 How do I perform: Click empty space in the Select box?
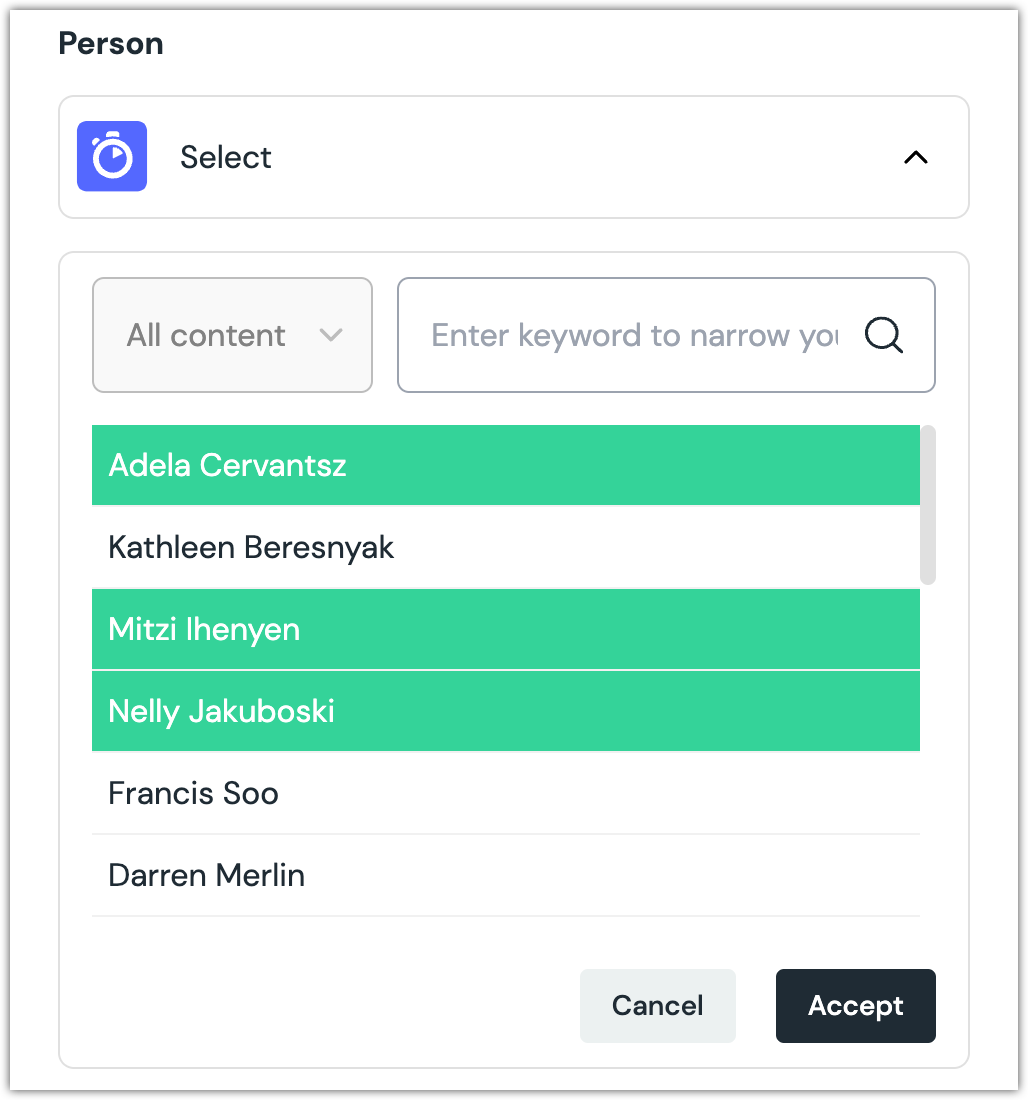pos(580,157)
